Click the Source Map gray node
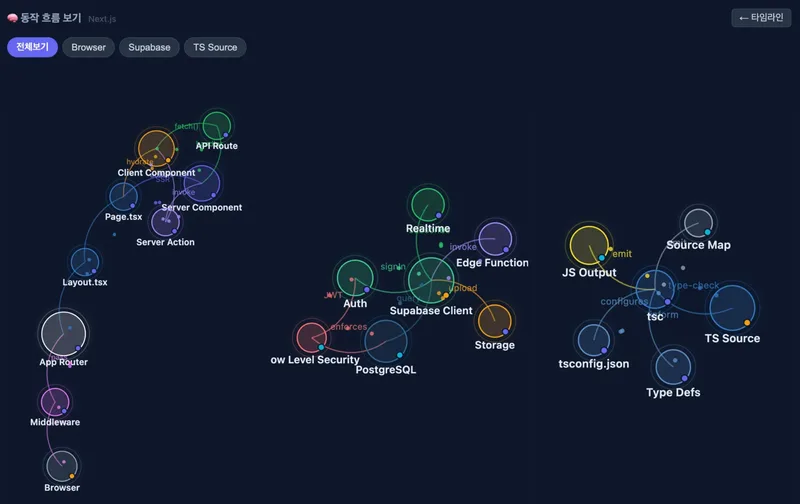800x504 pixels. tap(698, 222)
